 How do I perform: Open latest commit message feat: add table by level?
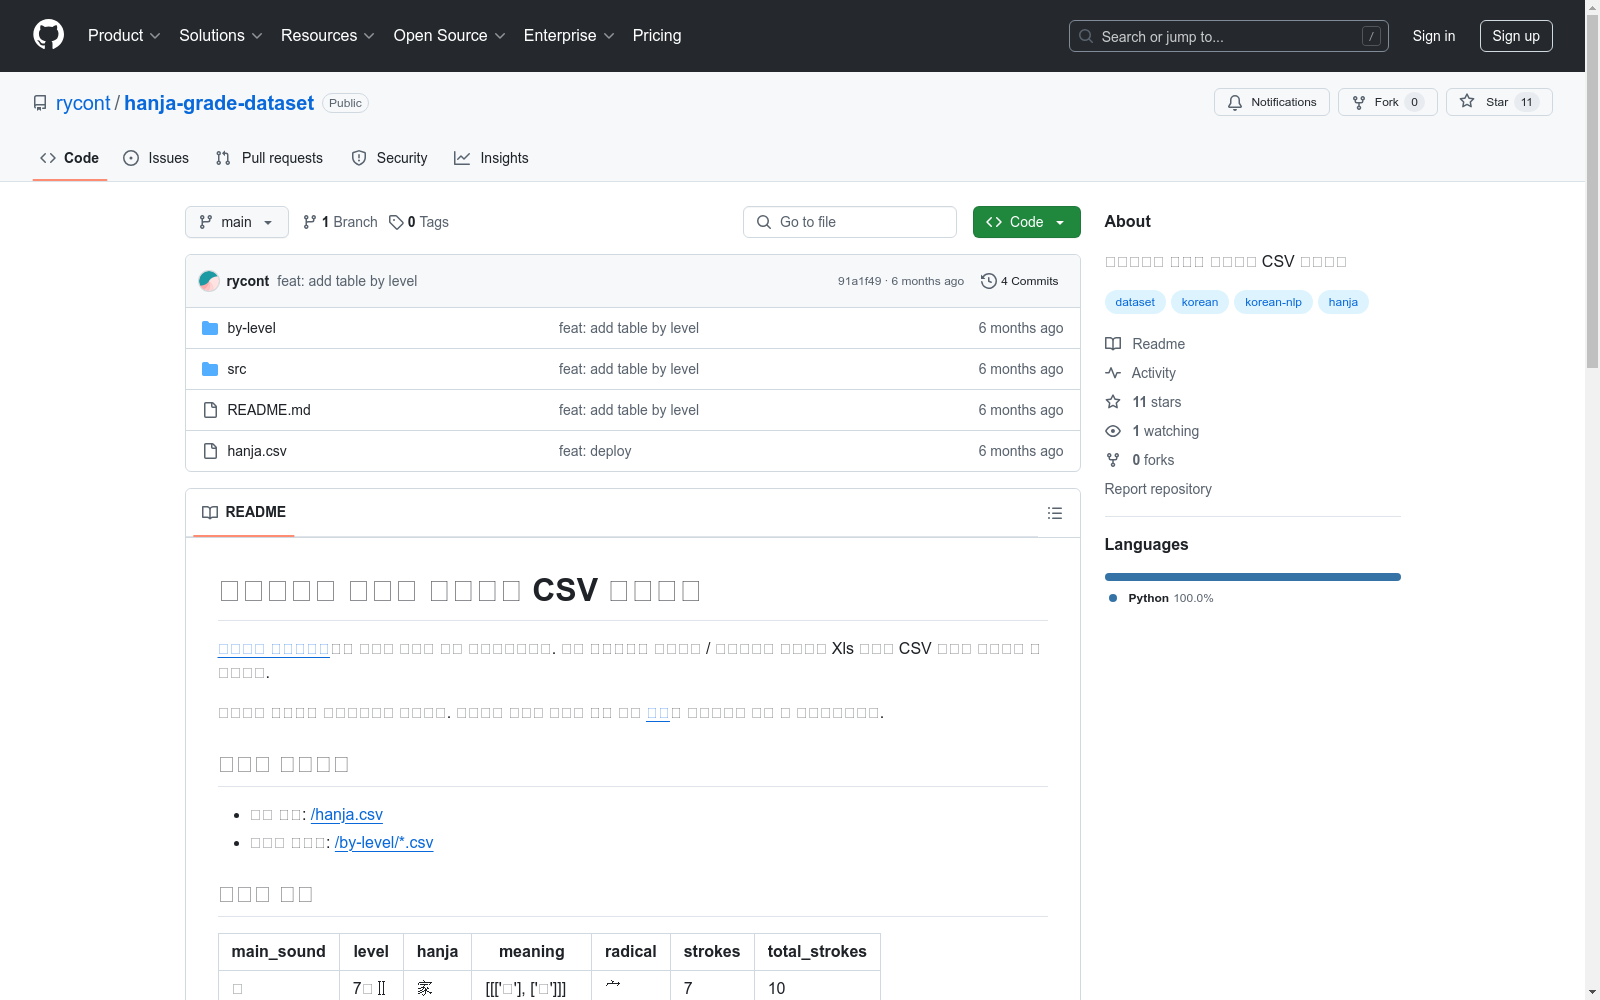coord(347,281)
